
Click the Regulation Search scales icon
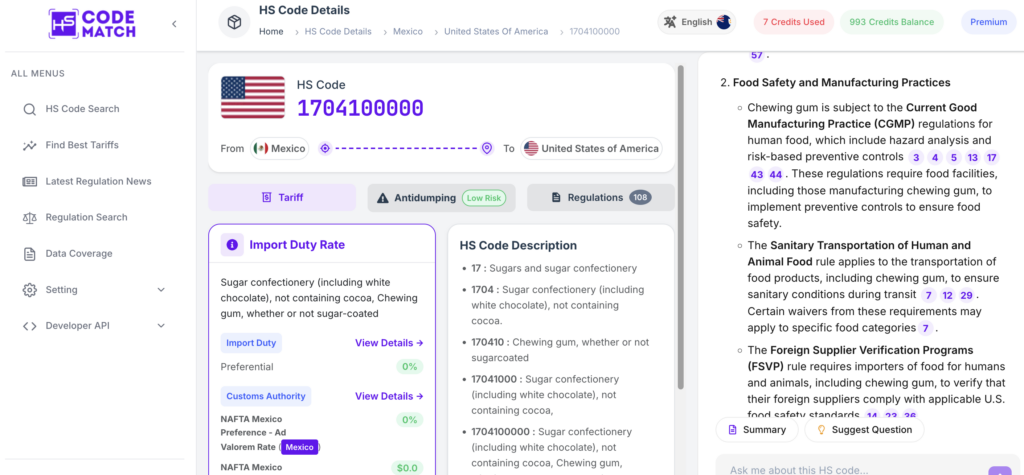click(29, 218)
